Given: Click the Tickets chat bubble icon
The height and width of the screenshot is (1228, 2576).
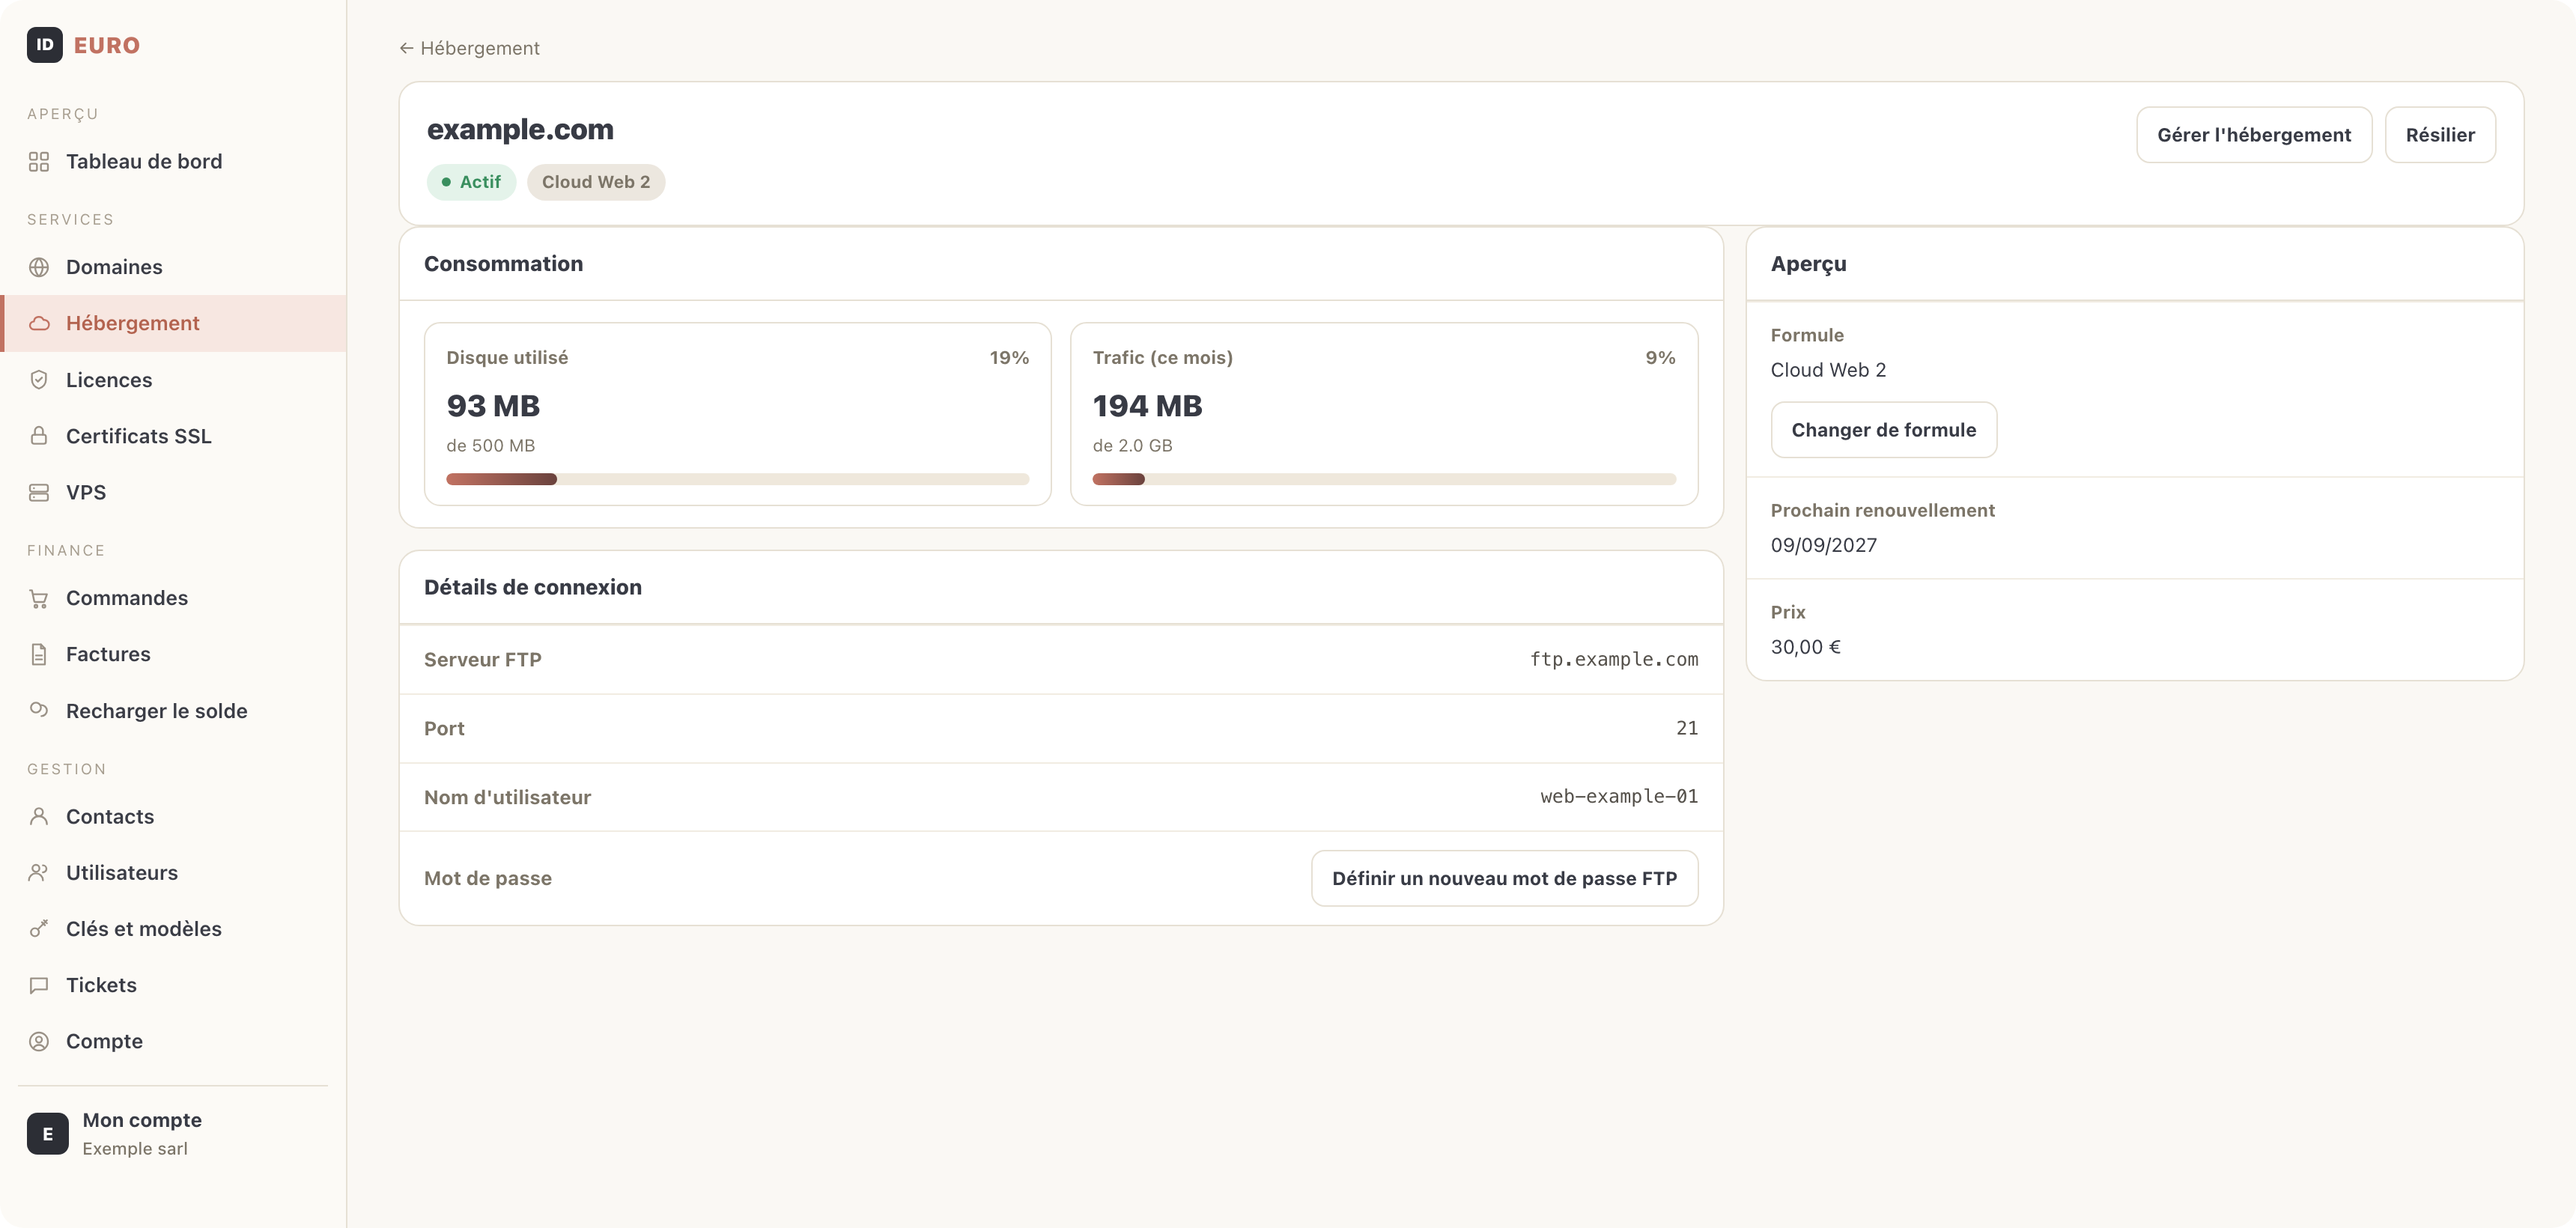Looking at the screenshot, I should coord(39,985).
